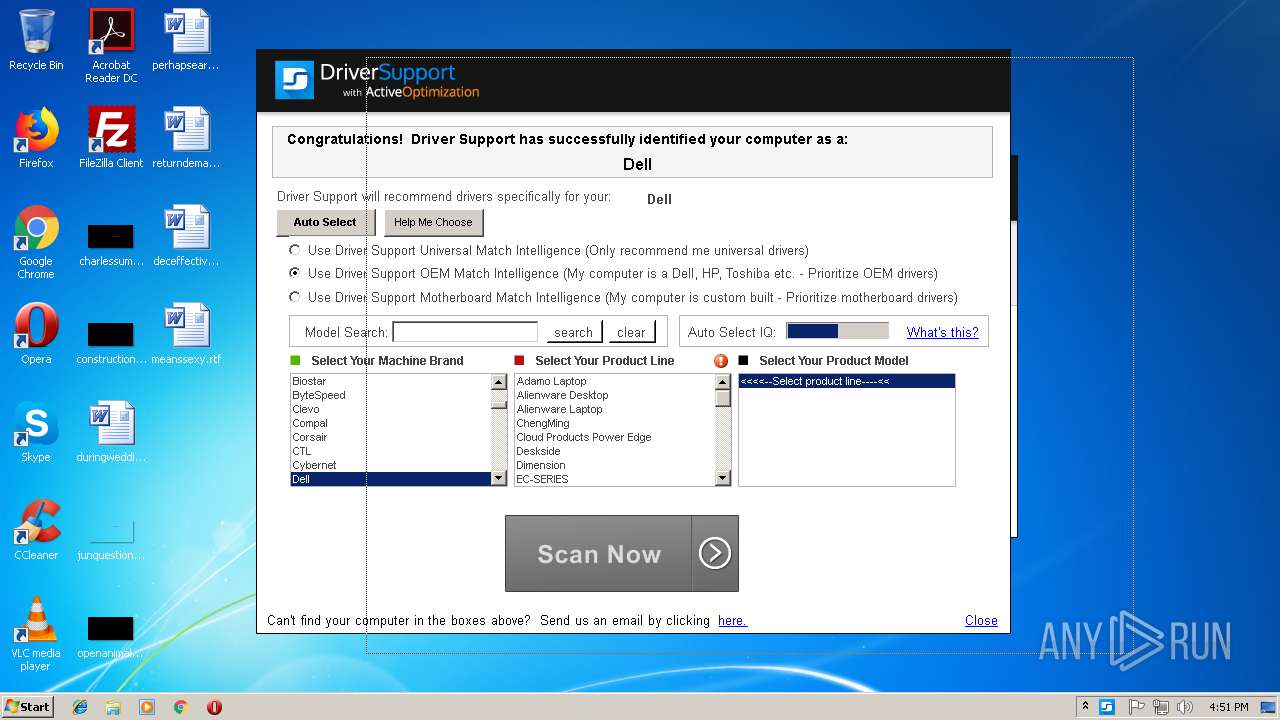Image resolution: width=1280 pixels, height=720 pixels.
Task: Launch Firefox from the desktop
Action: coord(36,138)
